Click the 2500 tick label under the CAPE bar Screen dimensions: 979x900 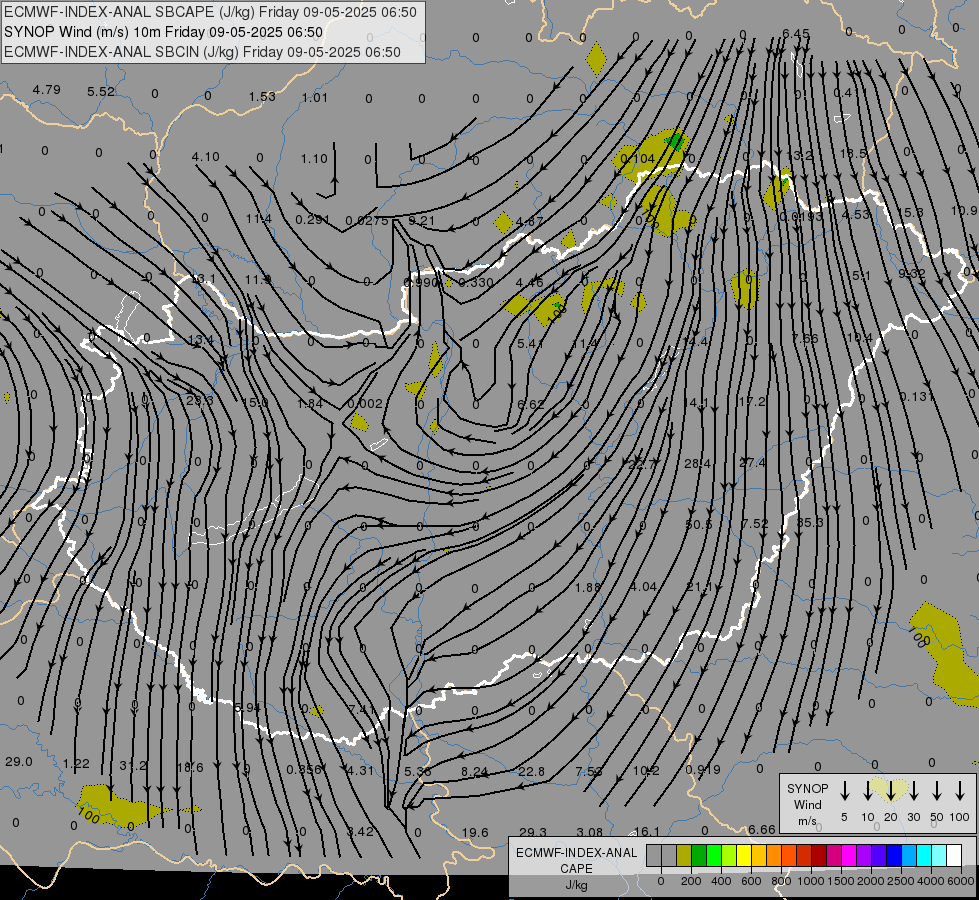[900, 881]
